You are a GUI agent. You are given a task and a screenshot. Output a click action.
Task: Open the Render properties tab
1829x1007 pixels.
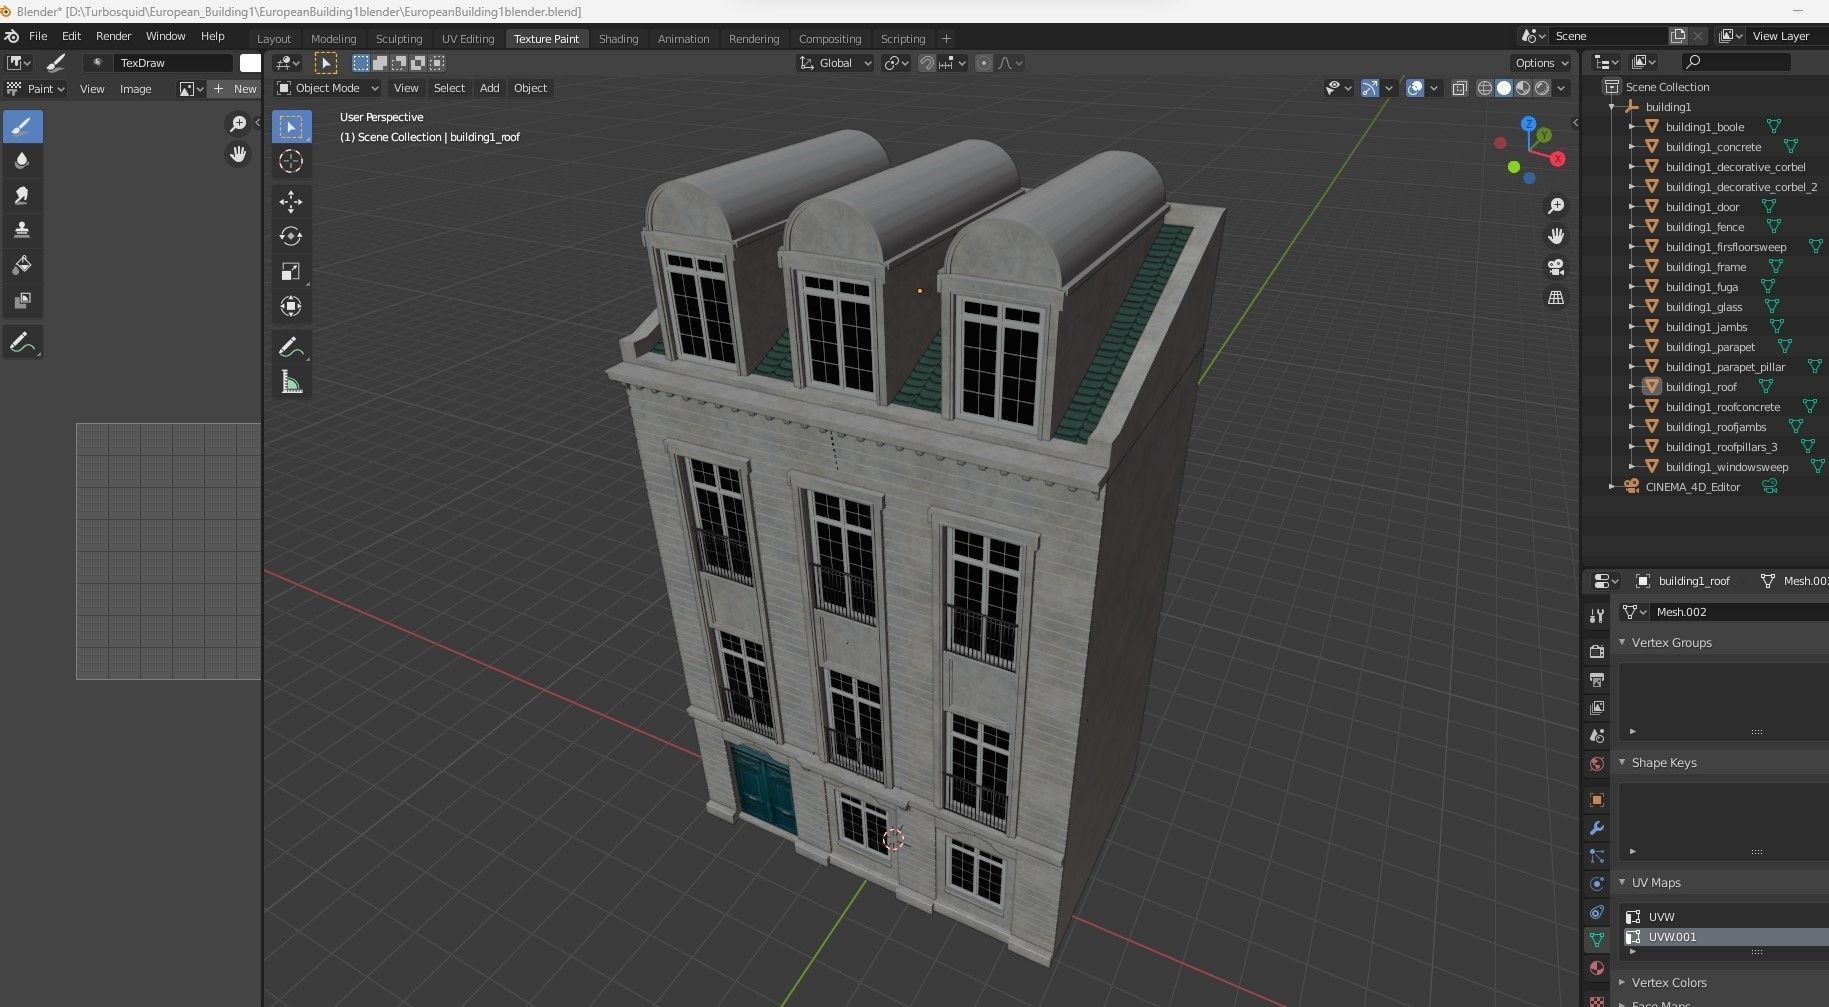point(1597,651)
